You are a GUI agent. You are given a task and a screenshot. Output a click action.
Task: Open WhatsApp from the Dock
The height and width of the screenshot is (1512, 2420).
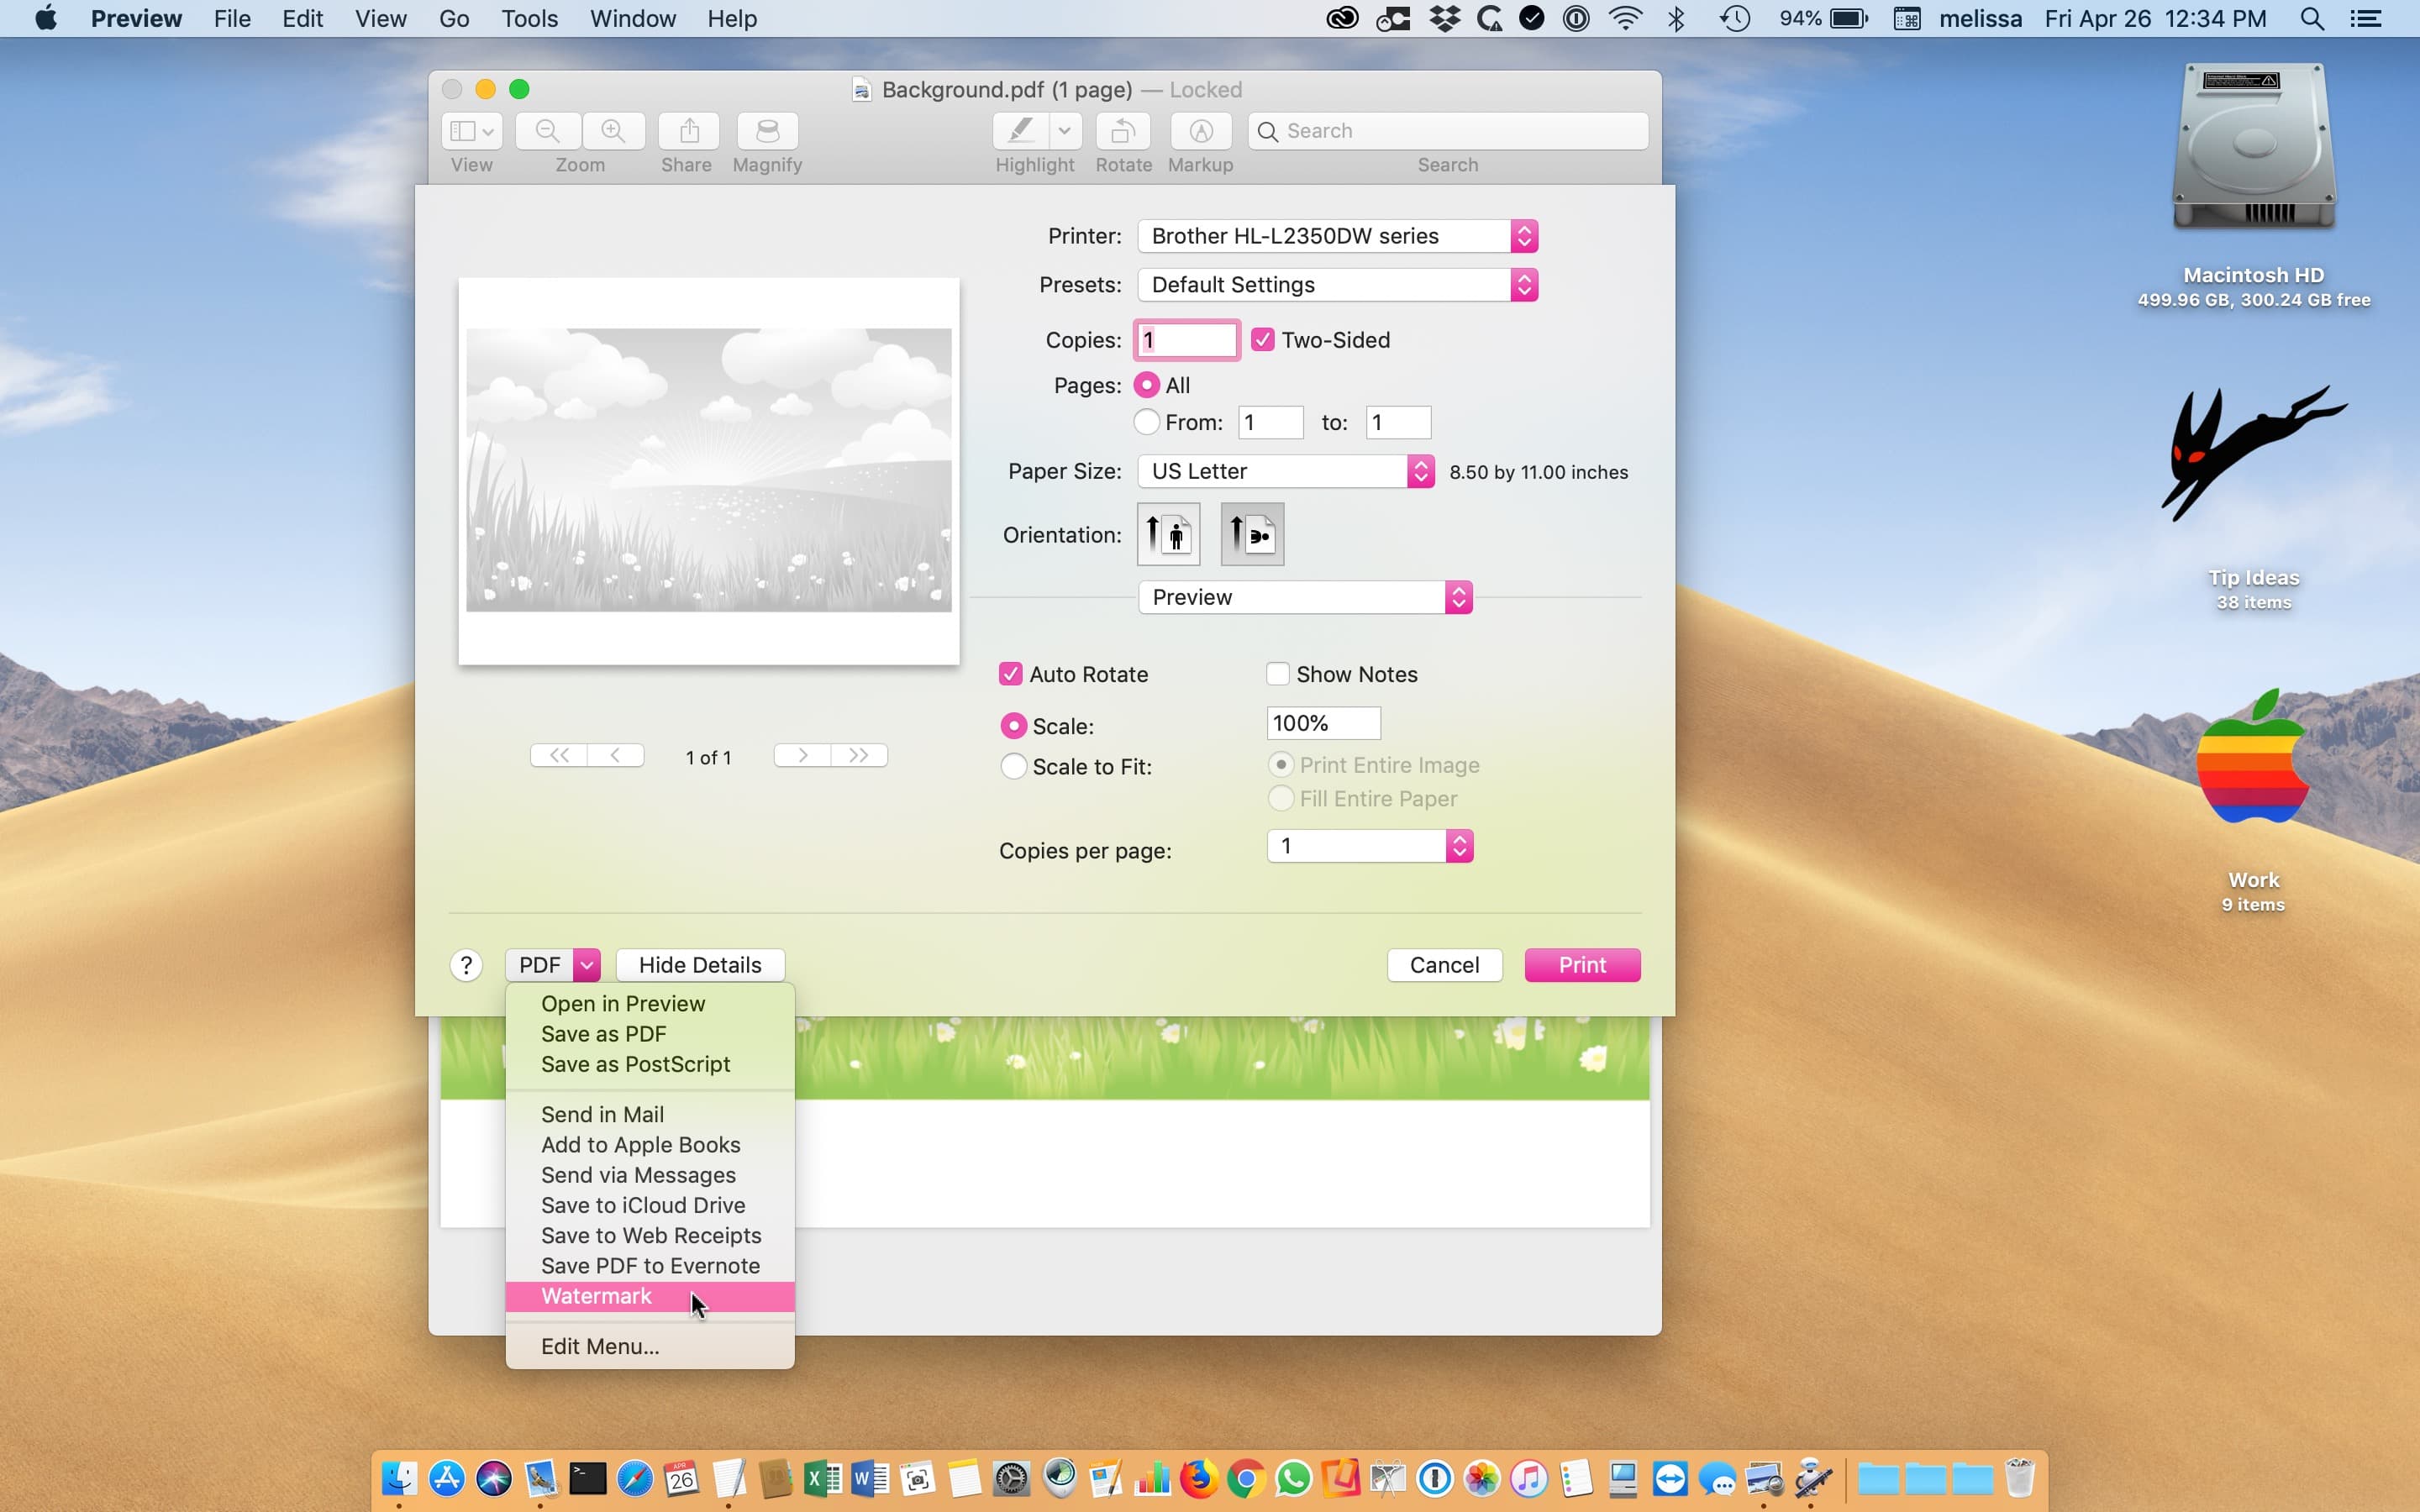tap(1293, 1479)
